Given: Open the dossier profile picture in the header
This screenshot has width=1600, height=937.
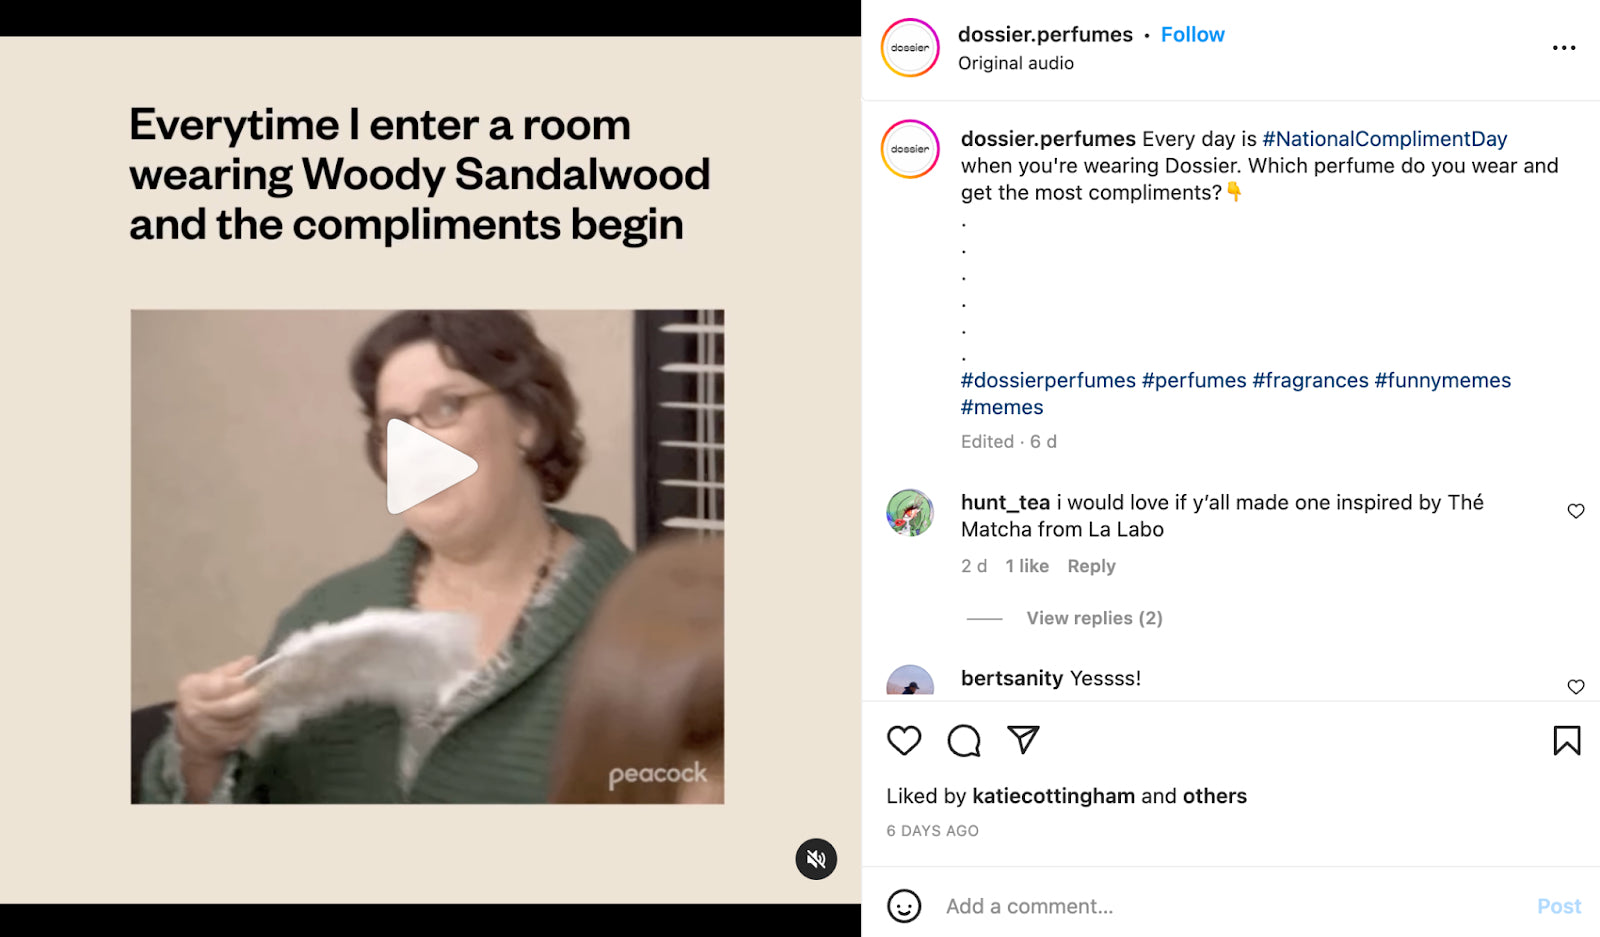Looking at the screenshot, I should (910, 48).
